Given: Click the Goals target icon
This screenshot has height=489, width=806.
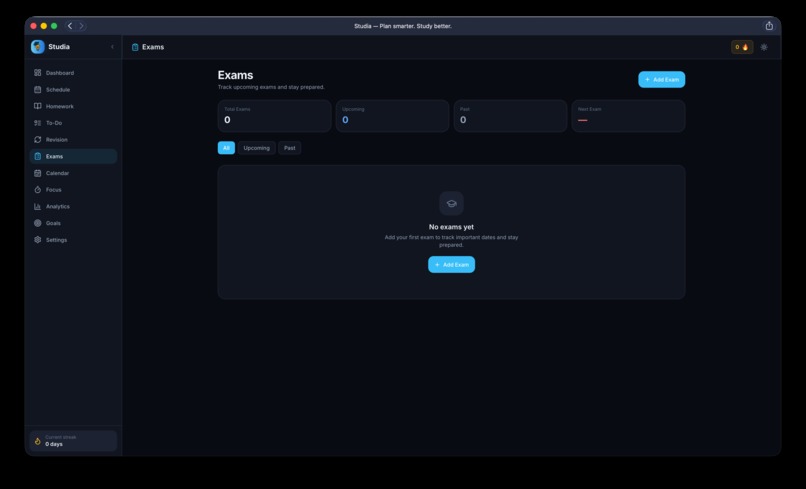Looking at the screenshot, I should [x=38, y=223].
